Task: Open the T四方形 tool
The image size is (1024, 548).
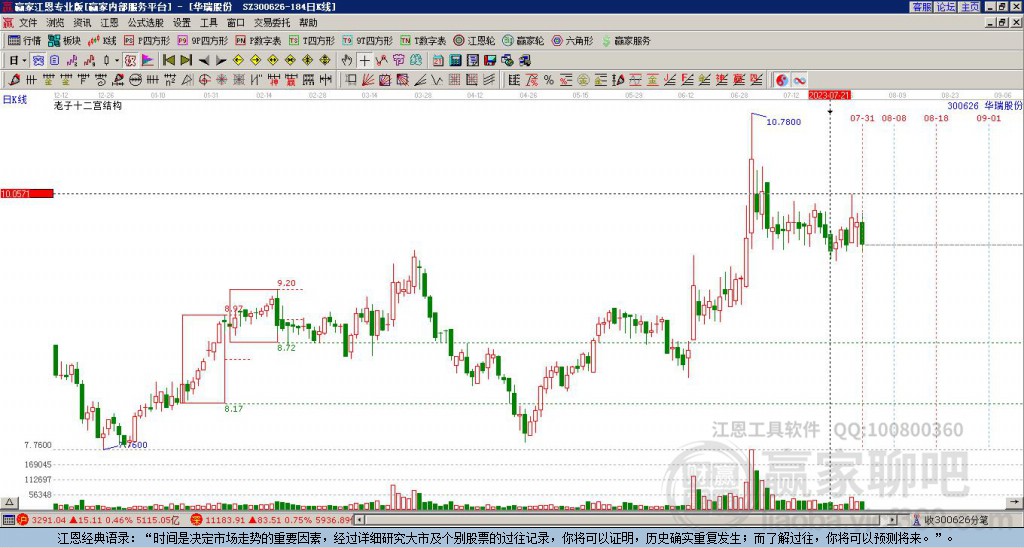Action: click(312, 40)
